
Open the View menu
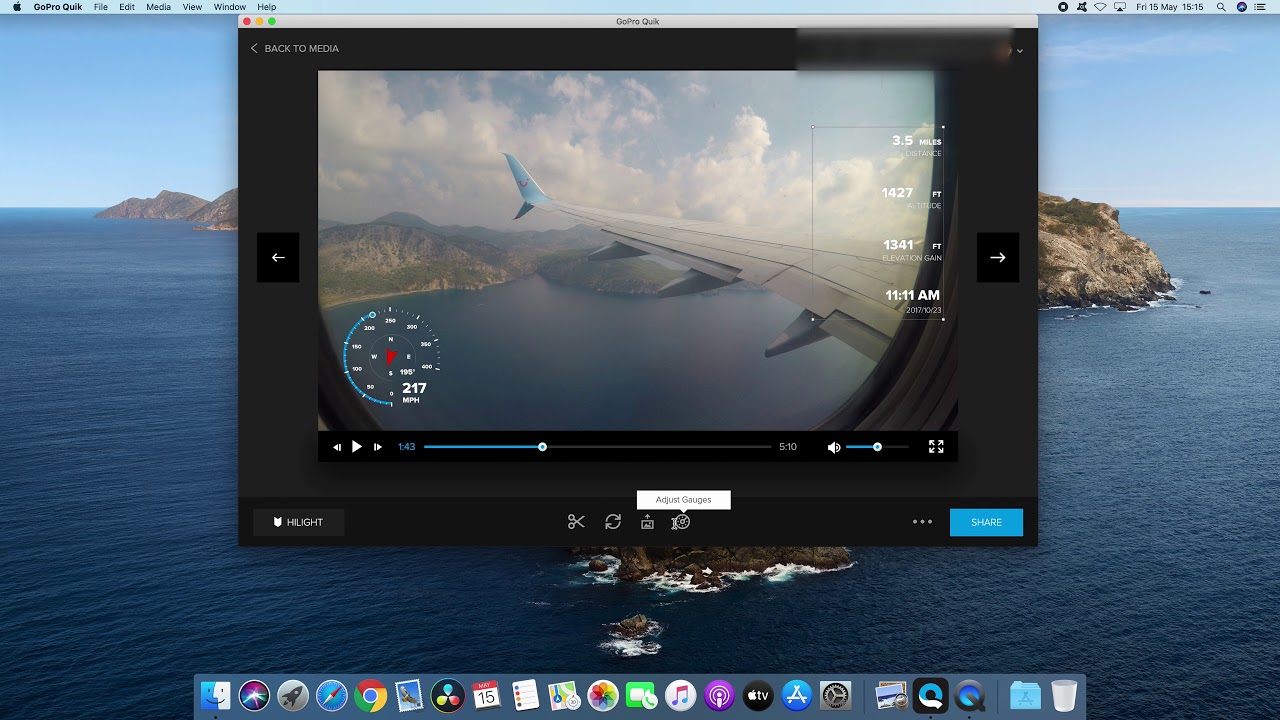point(192,7)
